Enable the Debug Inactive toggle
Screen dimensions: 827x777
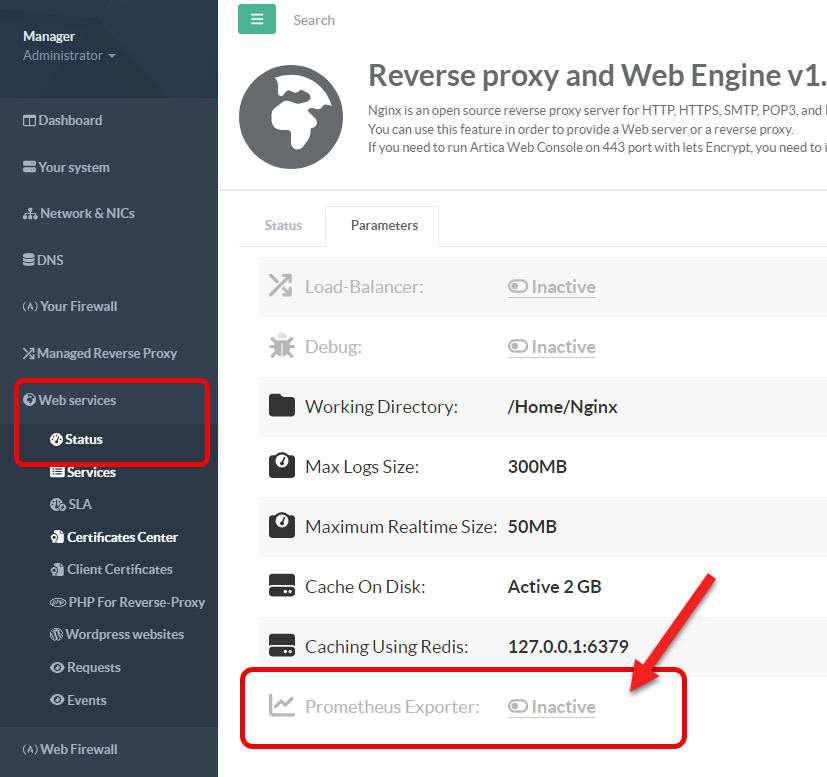tap(552, 347)
